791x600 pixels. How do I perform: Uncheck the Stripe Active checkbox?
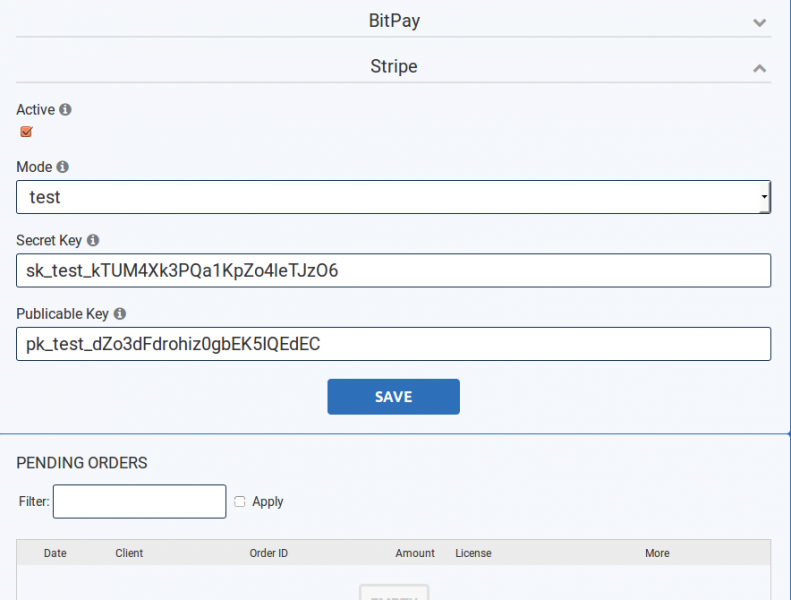point(26,132)
